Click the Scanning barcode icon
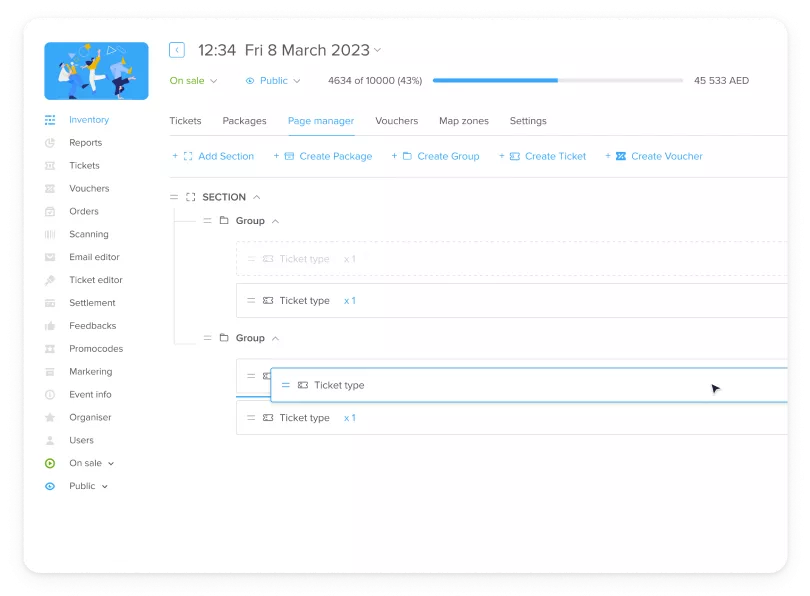This screenshot has height=596, width=810. click(50, 234)
